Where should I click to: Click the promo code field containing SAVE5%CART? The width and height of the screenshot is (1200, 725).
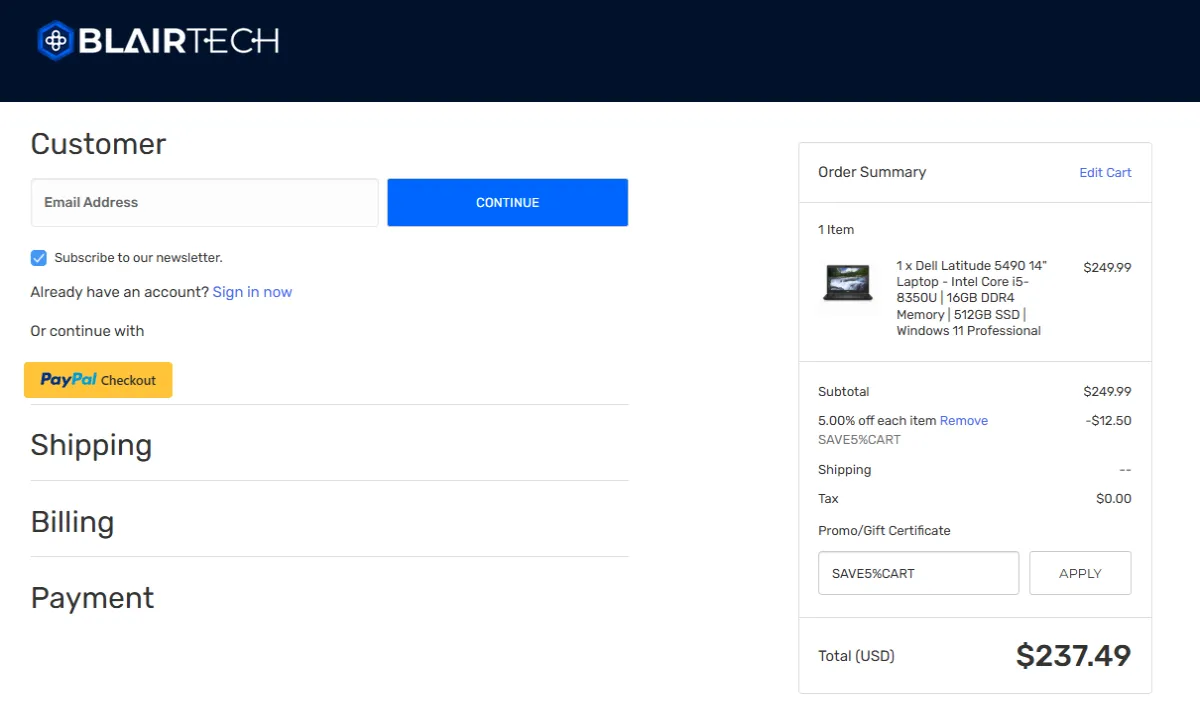[918, 574]
